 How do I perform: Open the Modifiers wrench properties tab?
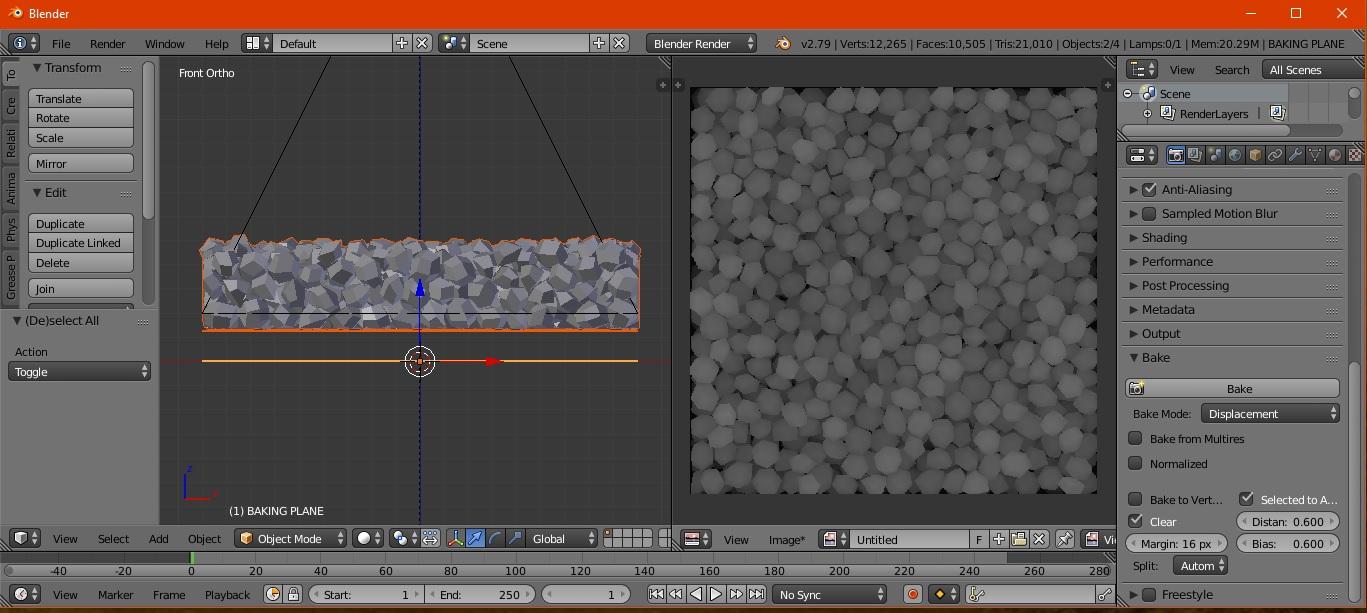[1295, 155]
